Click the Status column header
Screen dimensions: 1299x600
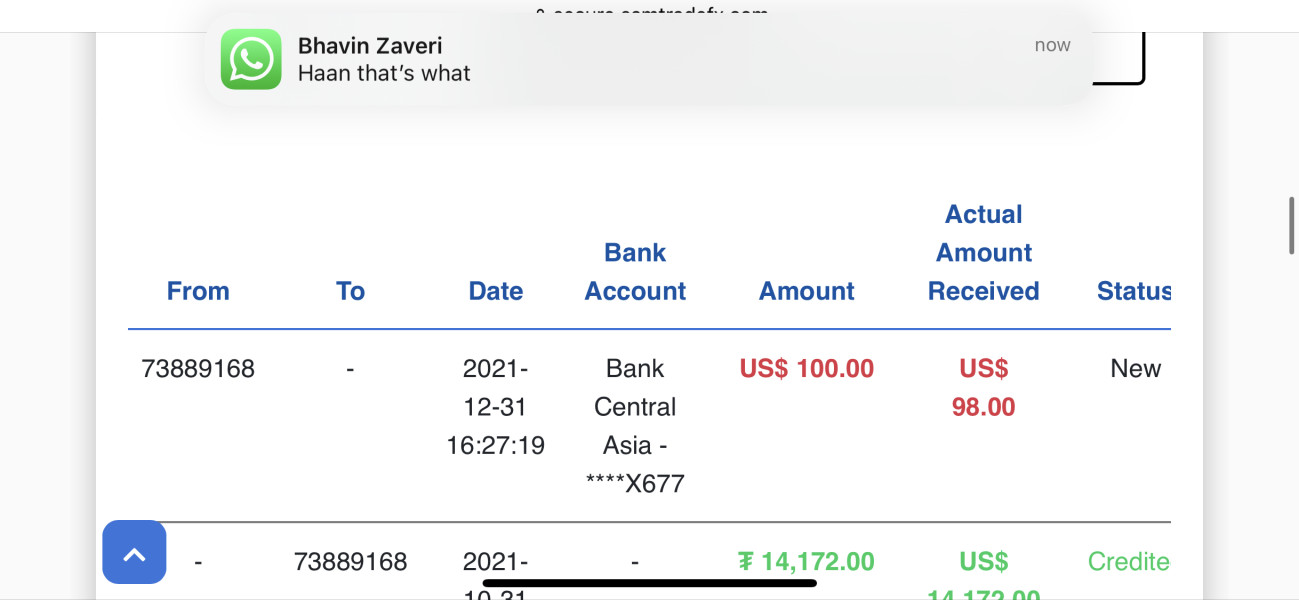[x=1133, y=291]
